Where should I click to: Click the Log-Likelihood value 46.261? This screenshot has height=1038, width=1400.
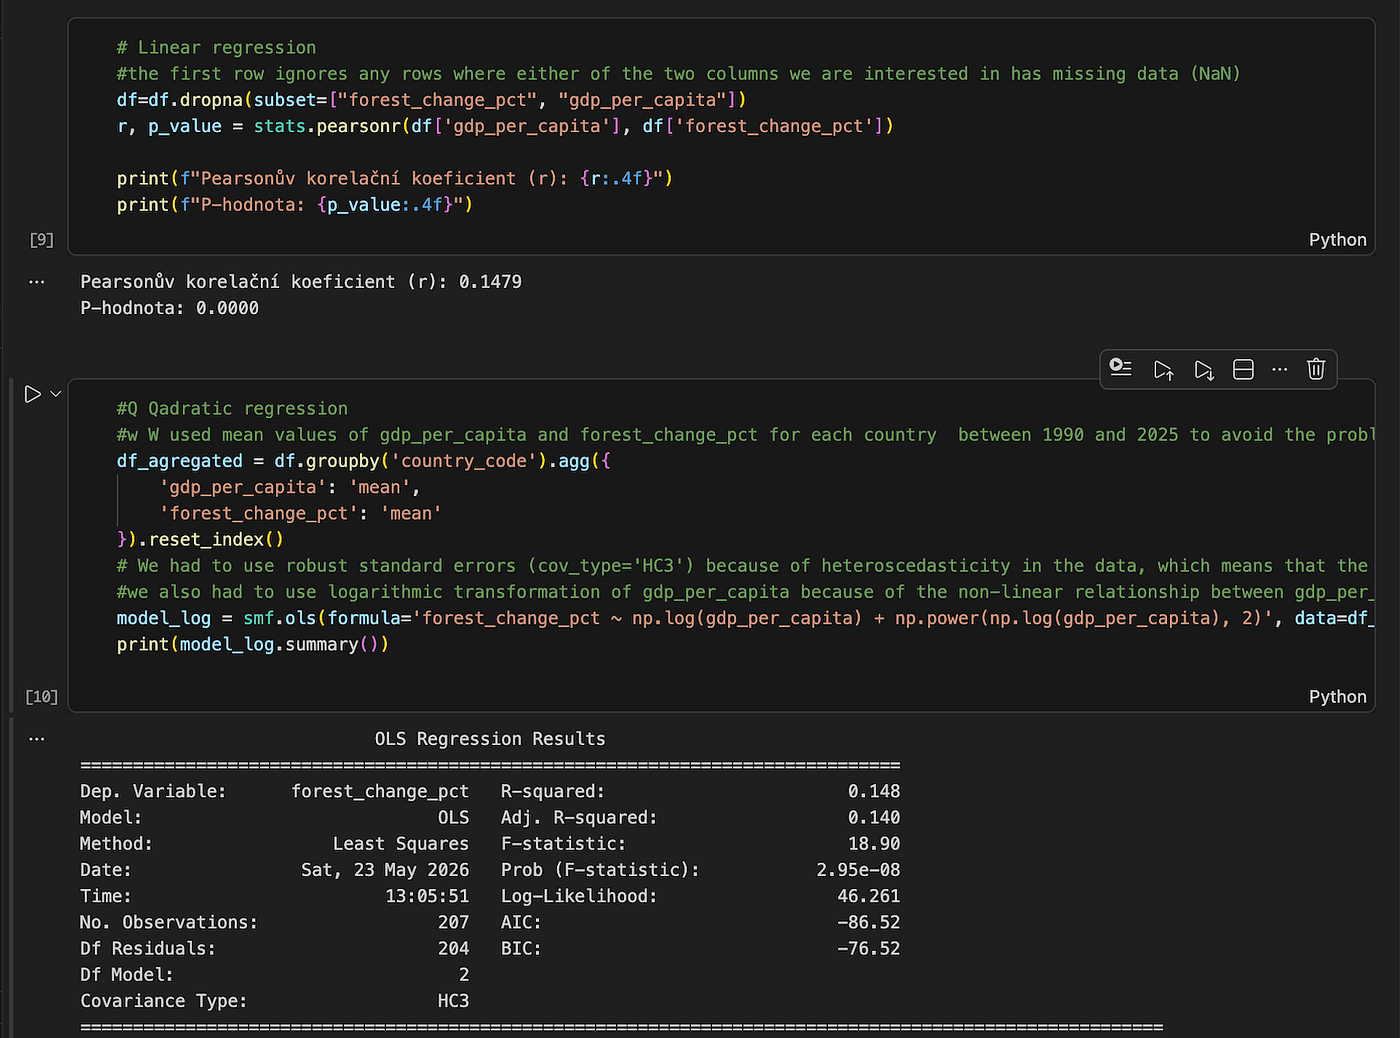pos(868,896)
